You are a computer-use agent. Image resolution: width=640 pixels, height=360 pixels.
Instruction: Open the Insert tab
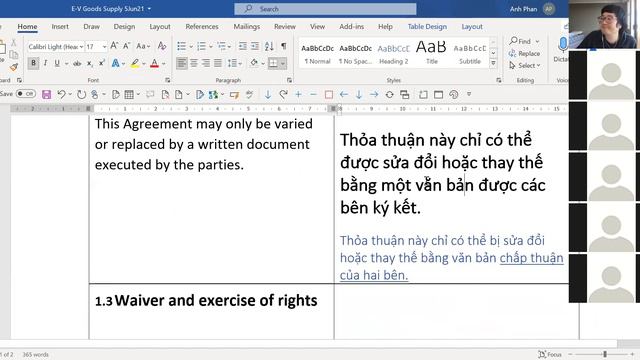[60, 27]
